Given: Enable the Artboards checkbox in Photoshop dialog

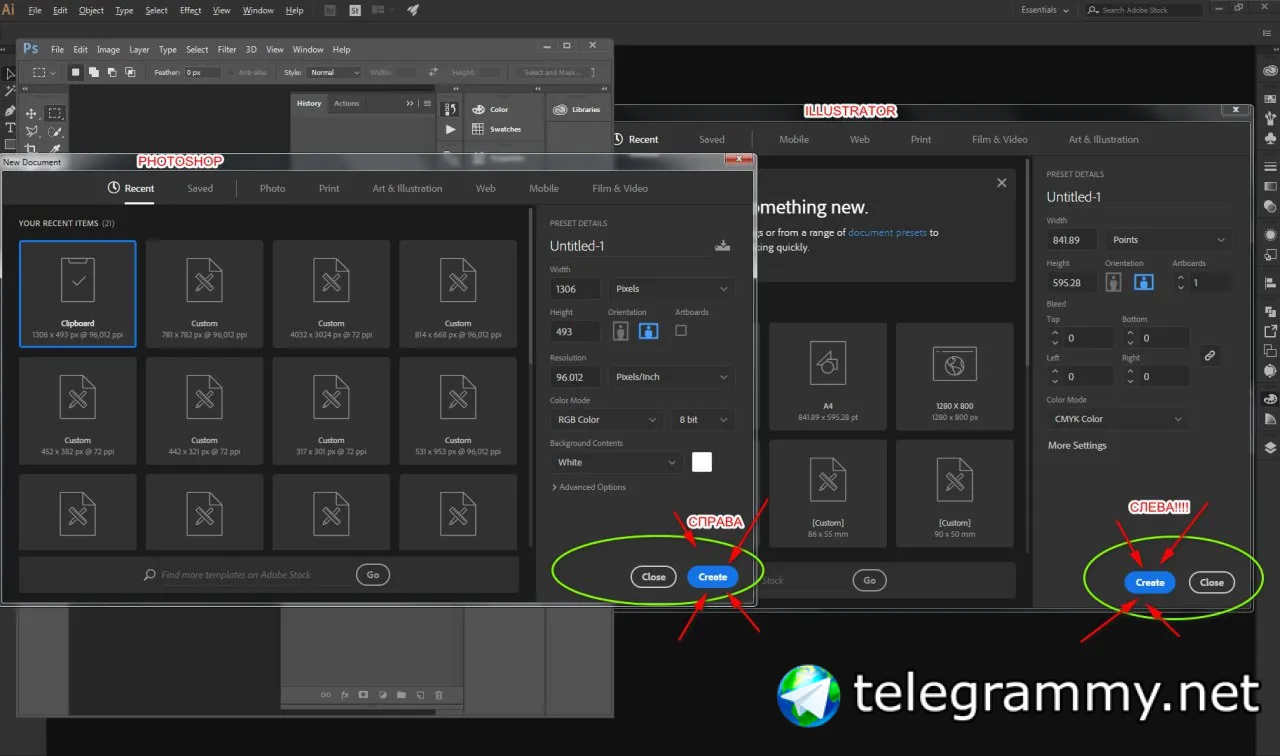Looking at the screenshot, I should pos(681,330).
